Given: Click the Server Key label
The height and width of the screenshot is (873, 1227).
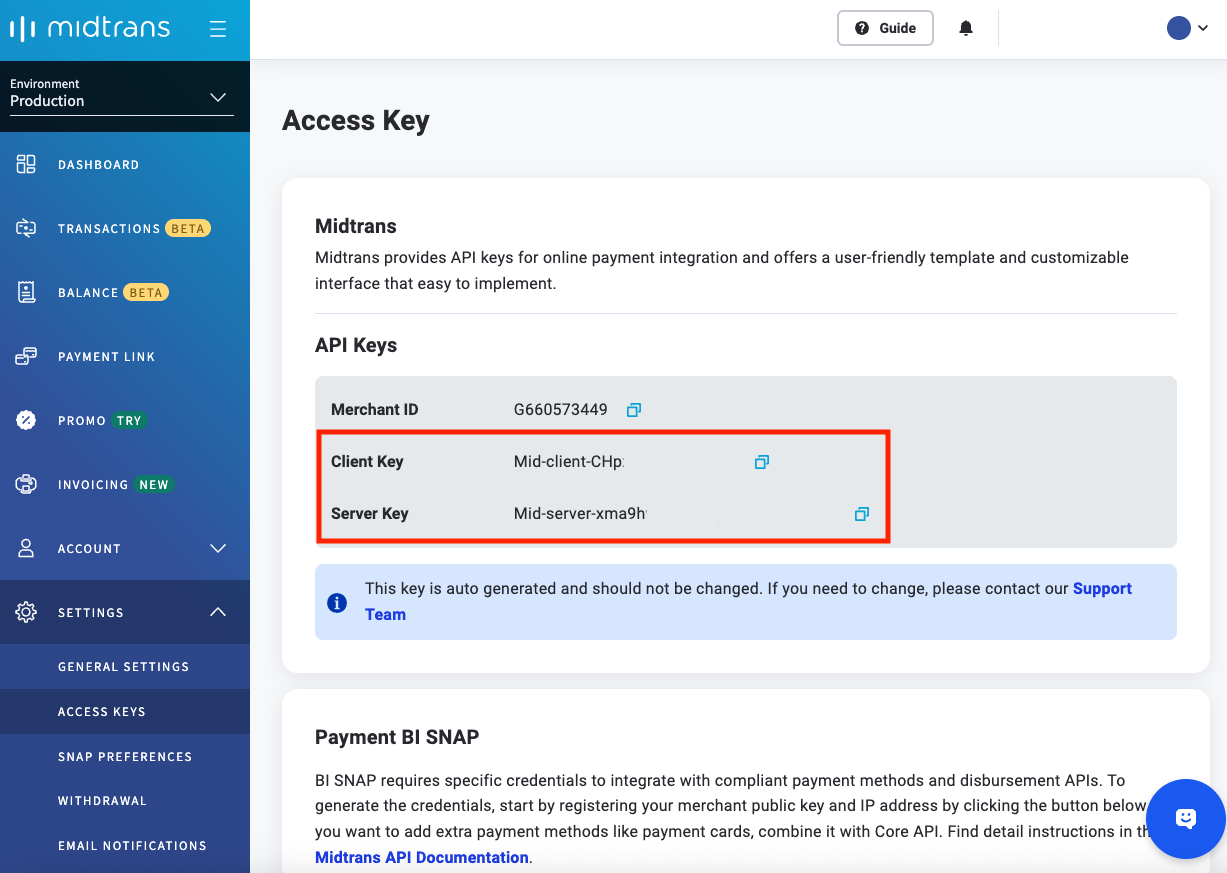Looking at the screenshot, I should (x=370, y=514).
